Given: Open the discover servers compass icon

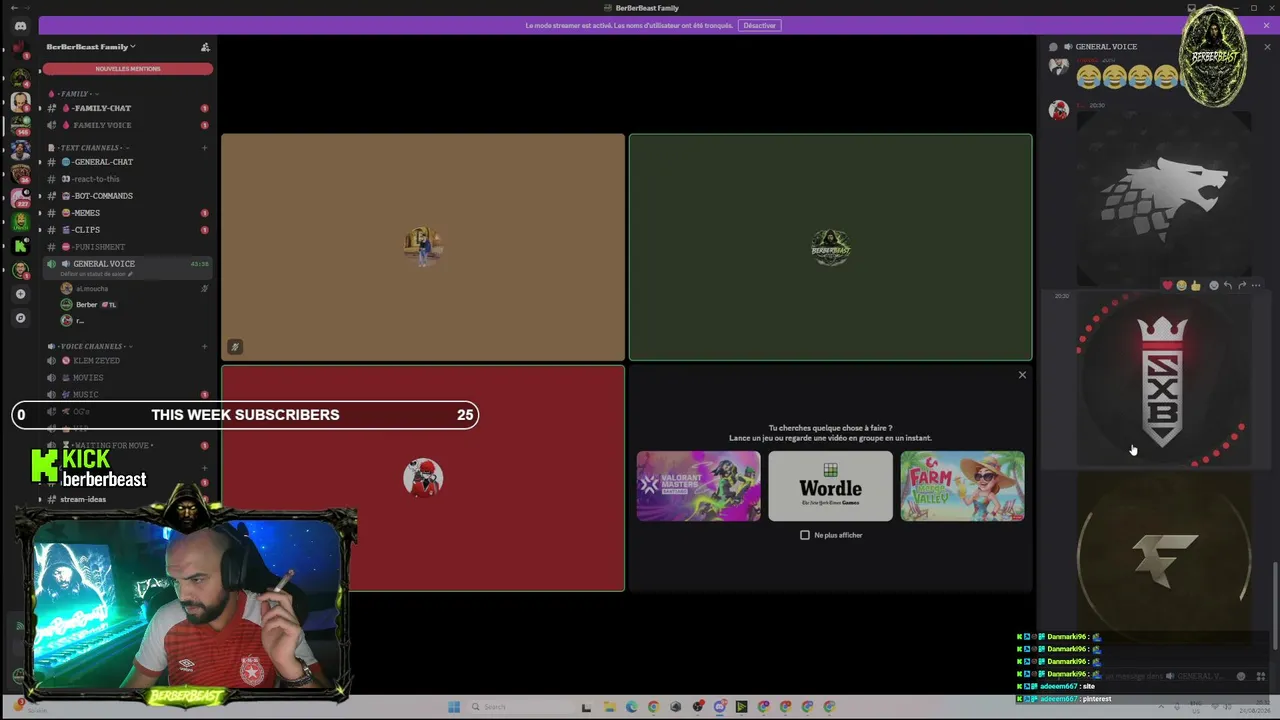Looking at the screenshot, I should (20, 318).
